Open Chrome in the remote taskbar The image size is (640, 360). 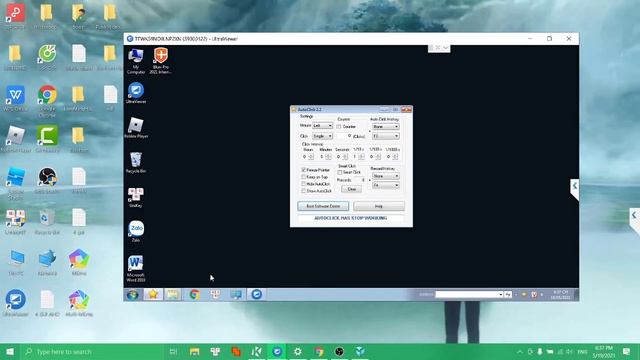(x=195, y=294)
